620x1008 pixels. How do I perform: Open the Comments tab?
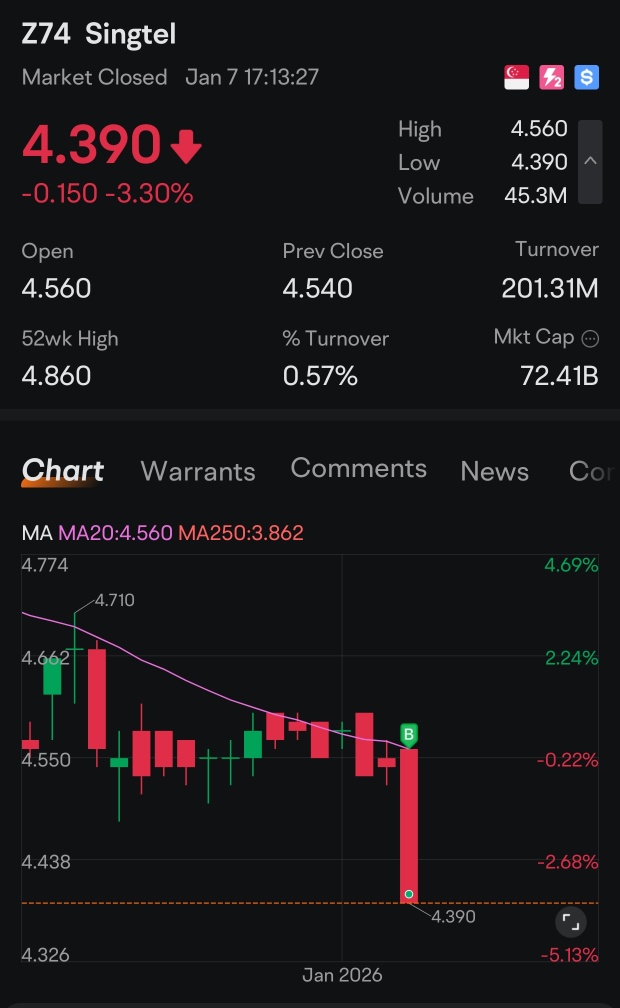[x=358, y=469]
